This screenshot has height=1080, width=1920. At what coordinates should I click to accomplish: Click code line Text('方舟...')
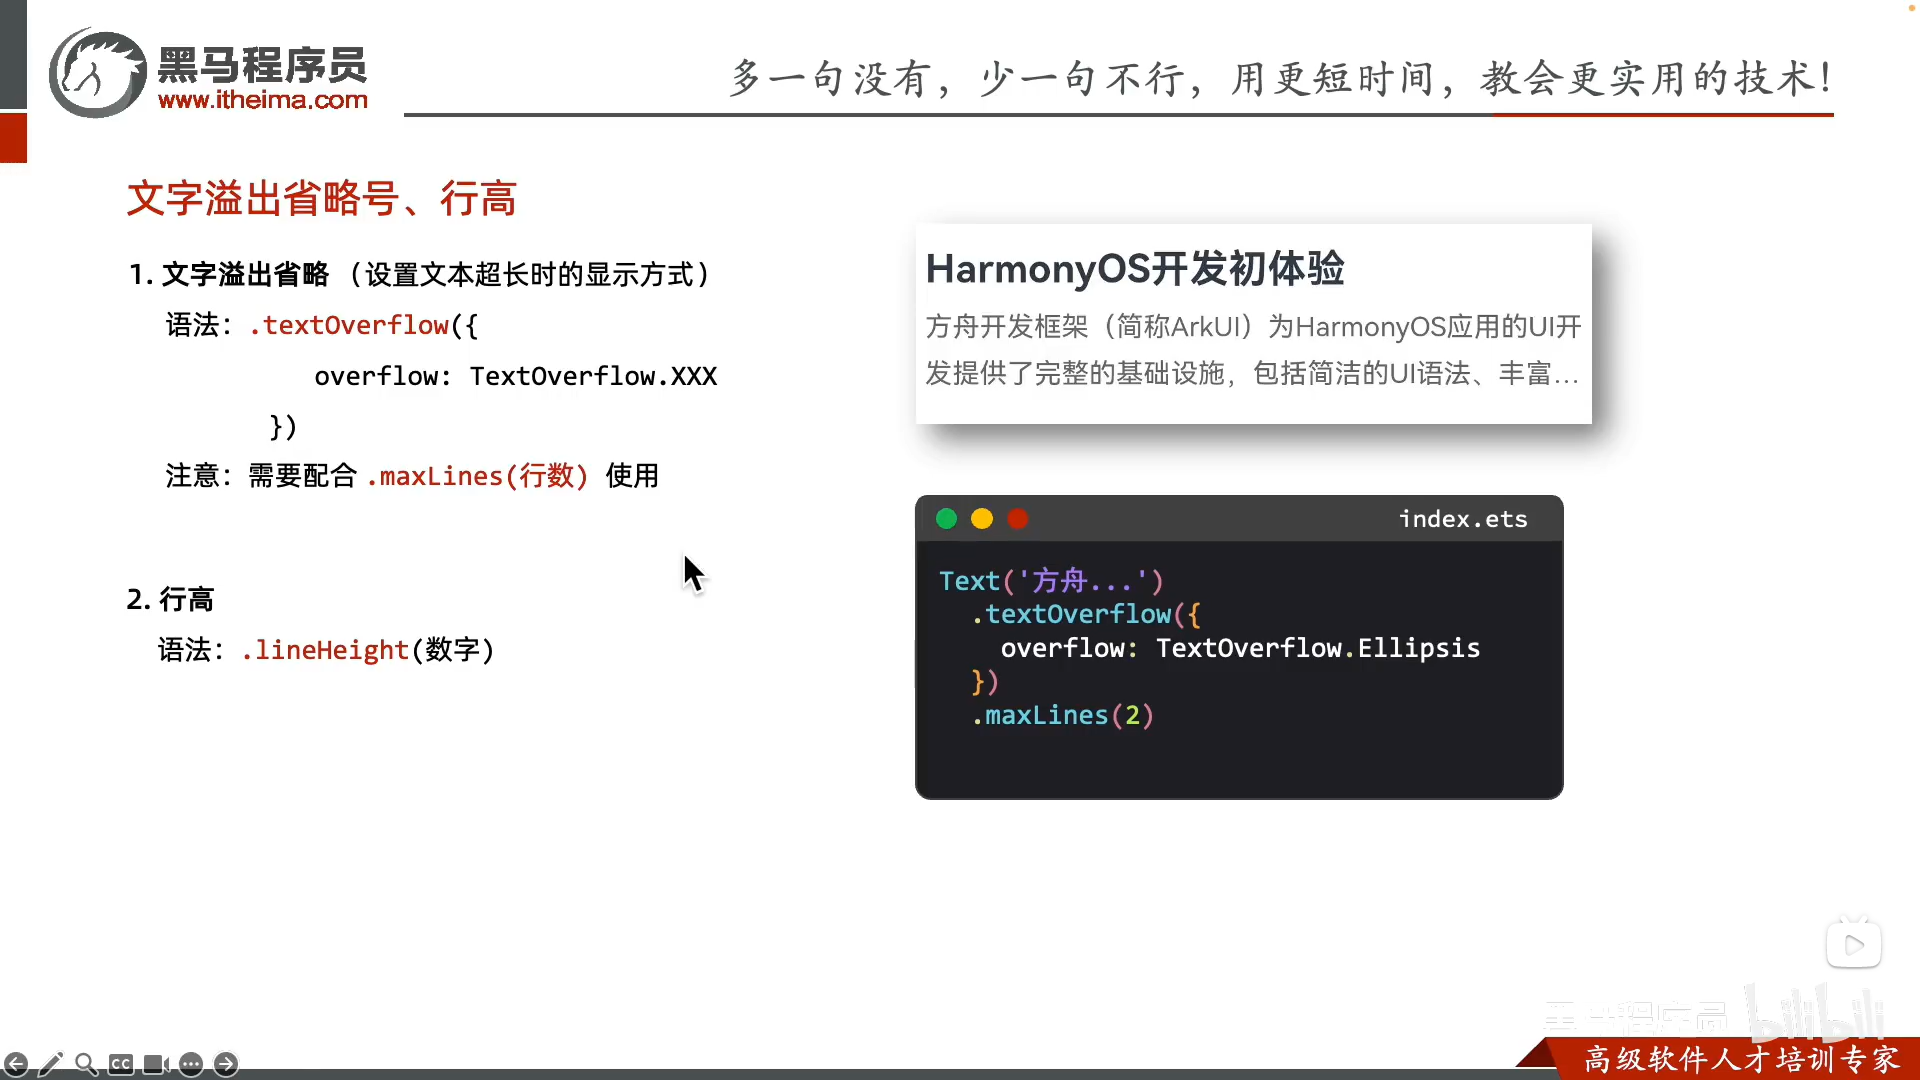(x=1051, y=581)
